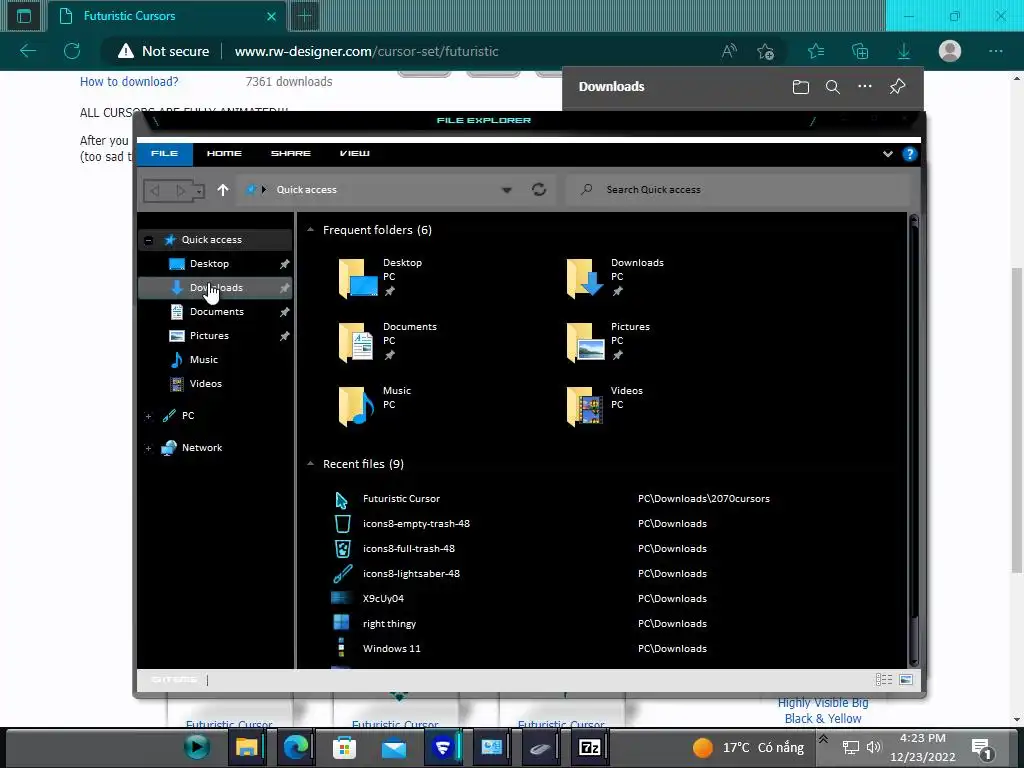Show hidden system tray icons
This screenshot has height=768, width=1024.
824,739
